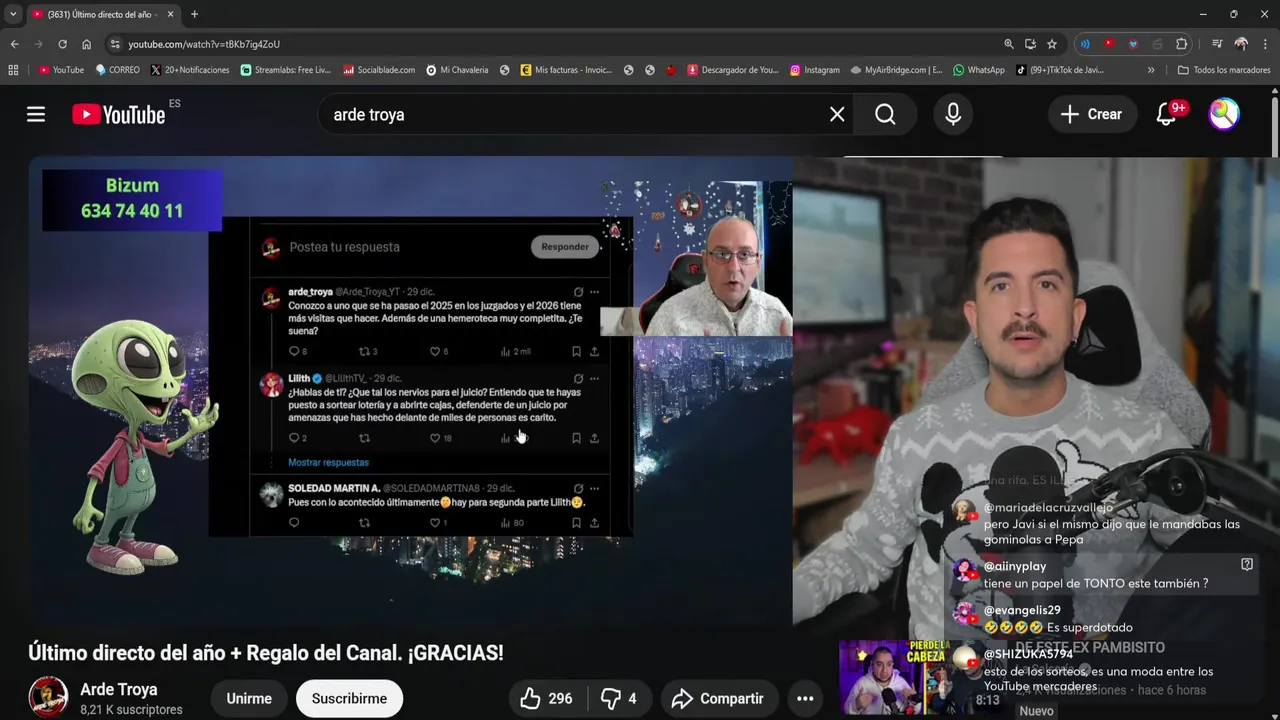This screenshot has height=720, width=1280.
Task: Go back using the browser back arrow
Action: click(14, 44)
